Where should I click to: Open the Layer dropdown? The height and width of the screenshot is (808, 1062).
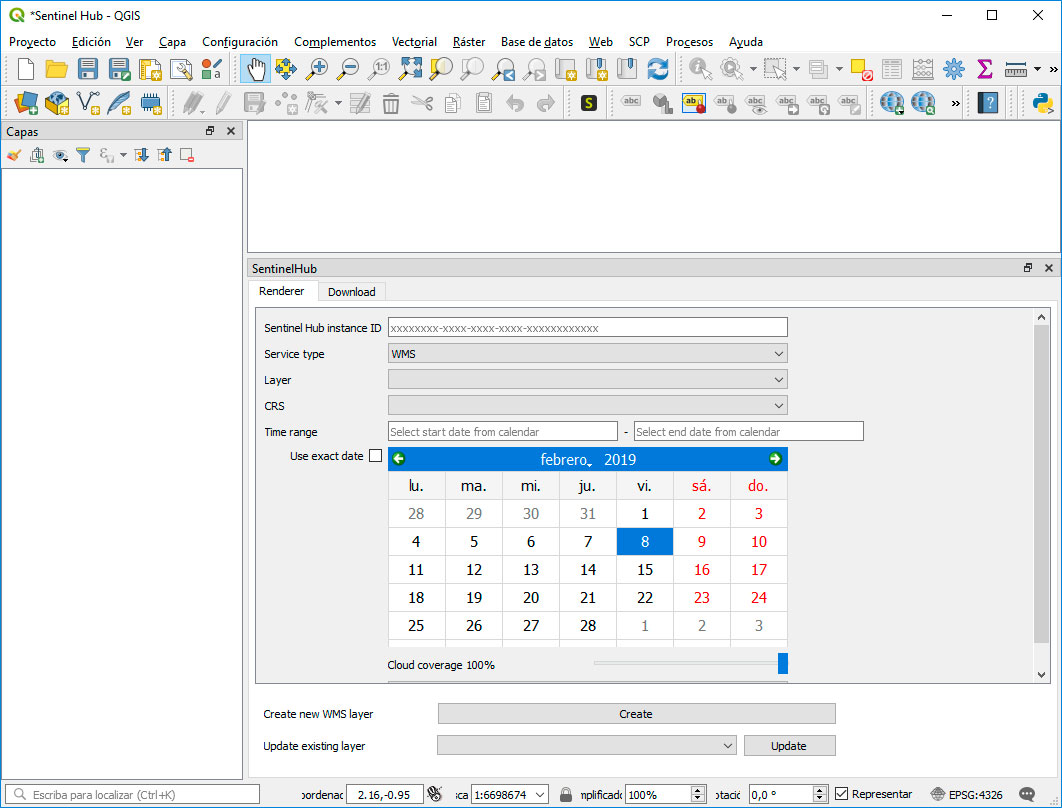click(587, 379)
